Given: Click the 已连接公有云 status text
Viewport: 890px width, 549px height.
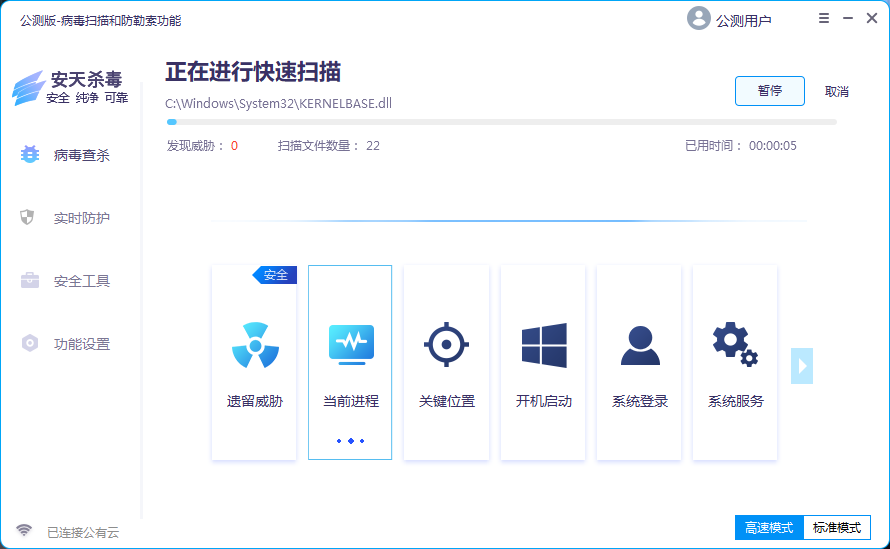Looking at the screenshot, I should click(x=83, y=533).
